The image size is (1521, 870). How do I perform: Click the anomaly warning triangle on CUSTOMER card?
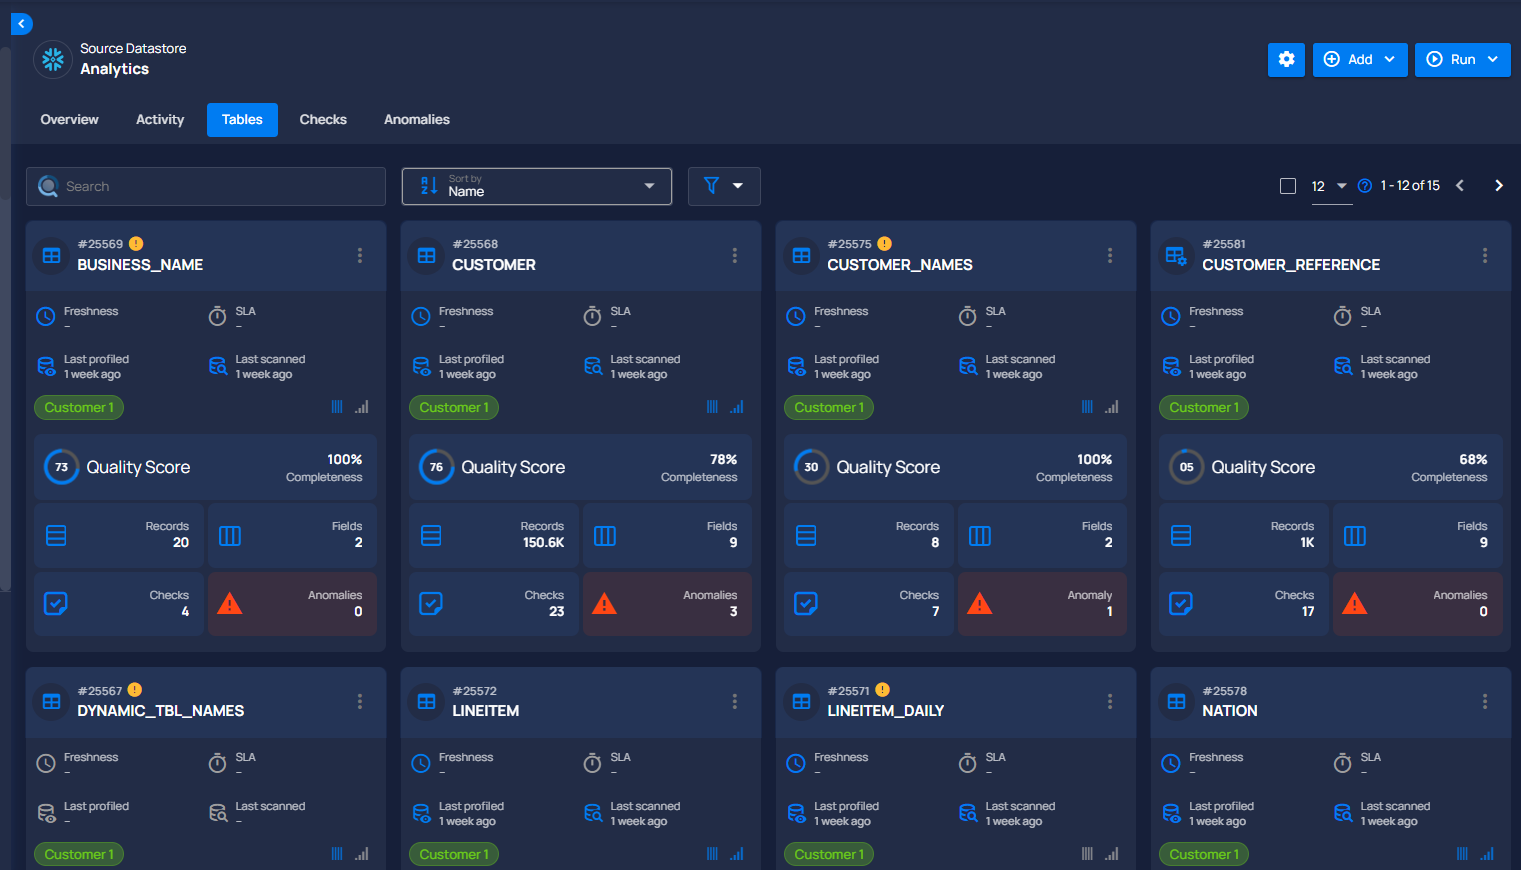pyautogui.click(x=604, y=603)
